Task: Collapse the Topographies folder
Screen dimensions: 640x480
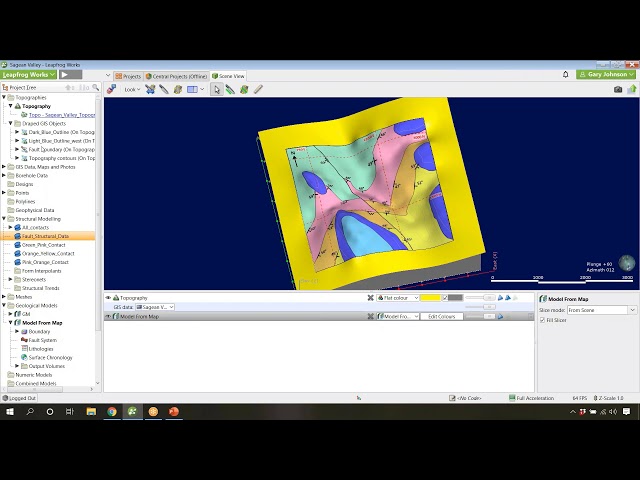Action: [x=4, y=98]
